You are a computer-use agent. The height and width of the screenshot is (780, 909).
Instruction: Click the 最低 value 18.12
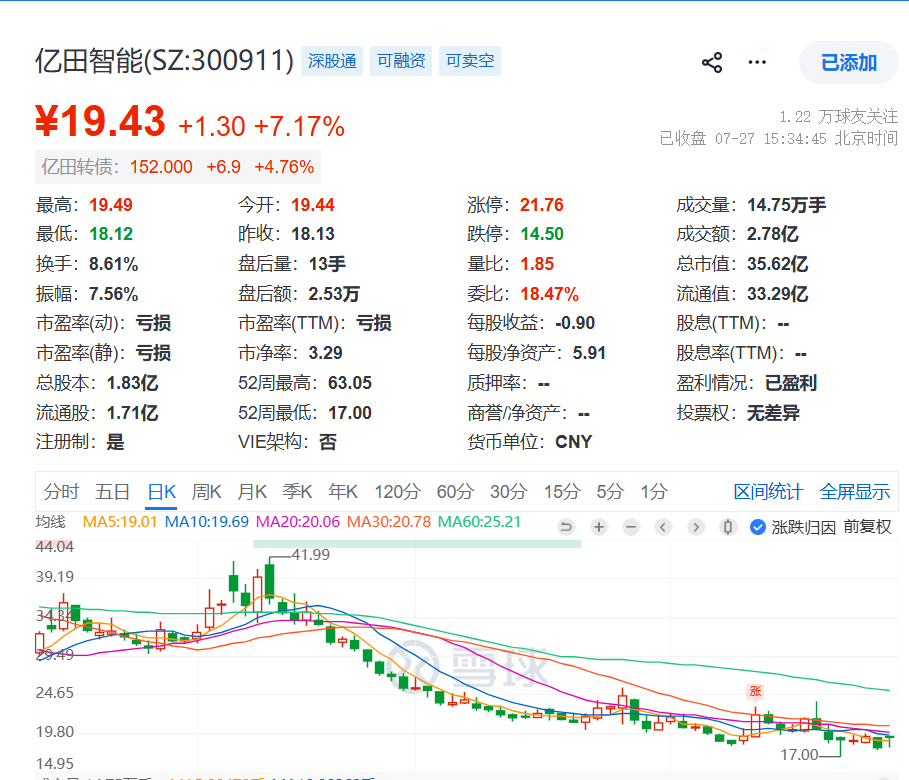111,234
